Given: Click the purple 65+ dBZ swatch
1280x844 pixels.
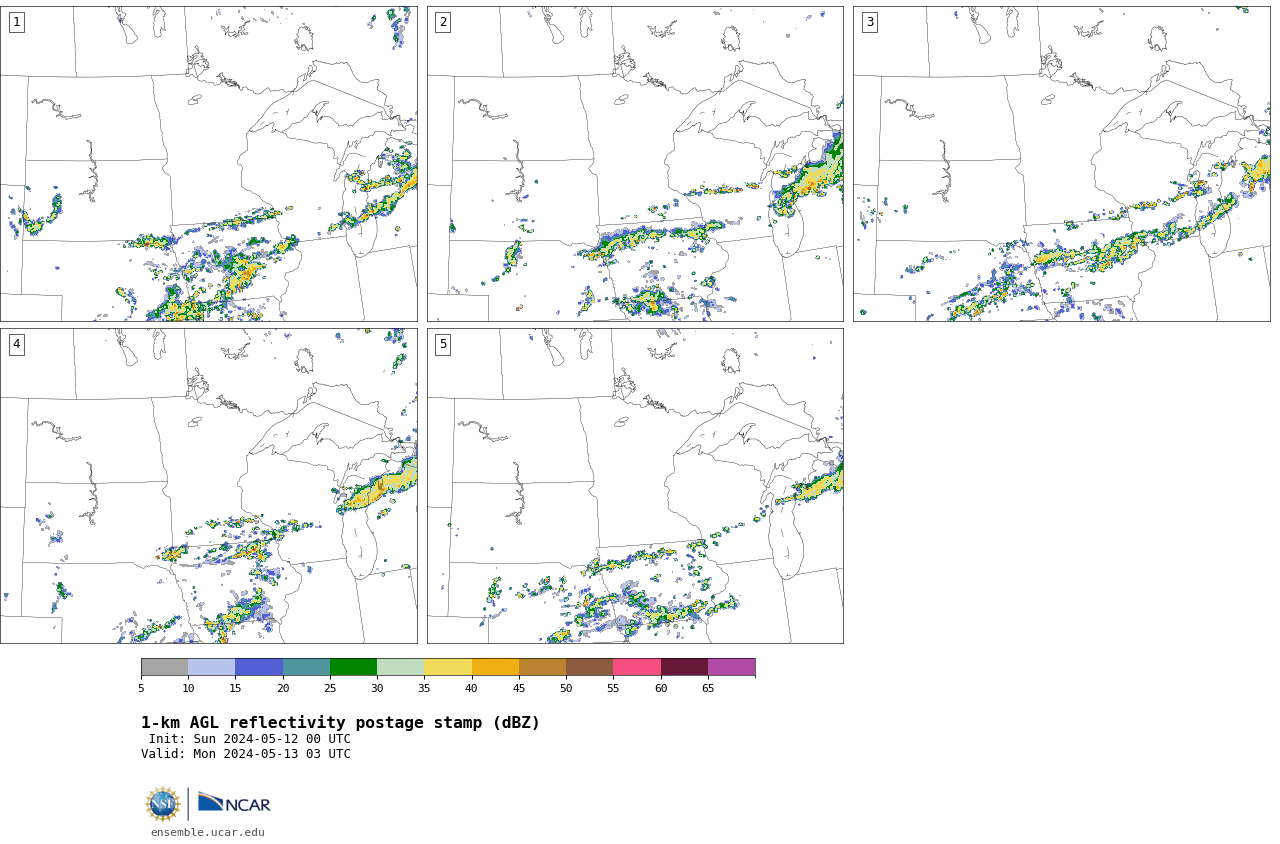Looking at the screenshot, I should (731, 667).
